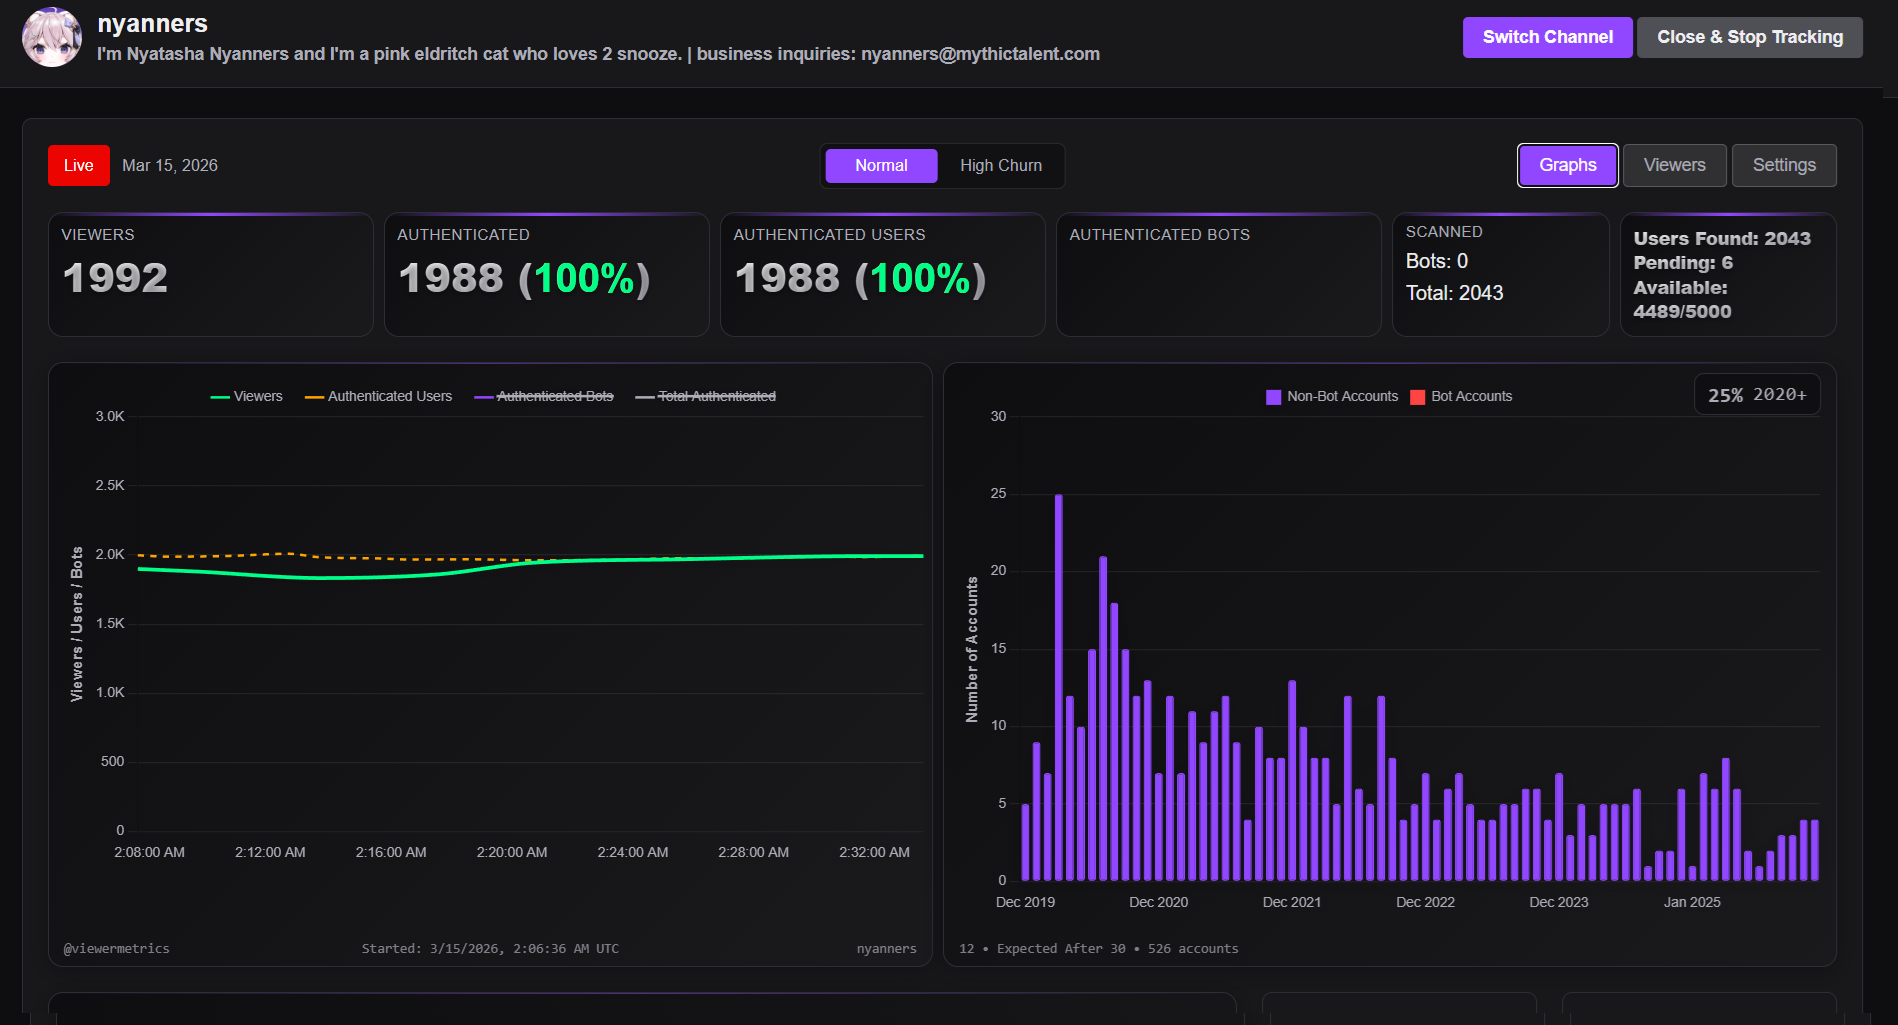1898x1025 pixels.
Task: Click the nyanners channel name heading
Action: tap(153, 24)
